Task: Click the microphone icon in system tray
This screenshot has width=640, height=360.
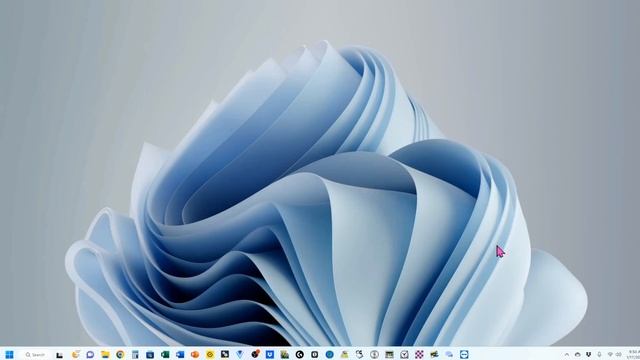Action: tap(599, 354)
